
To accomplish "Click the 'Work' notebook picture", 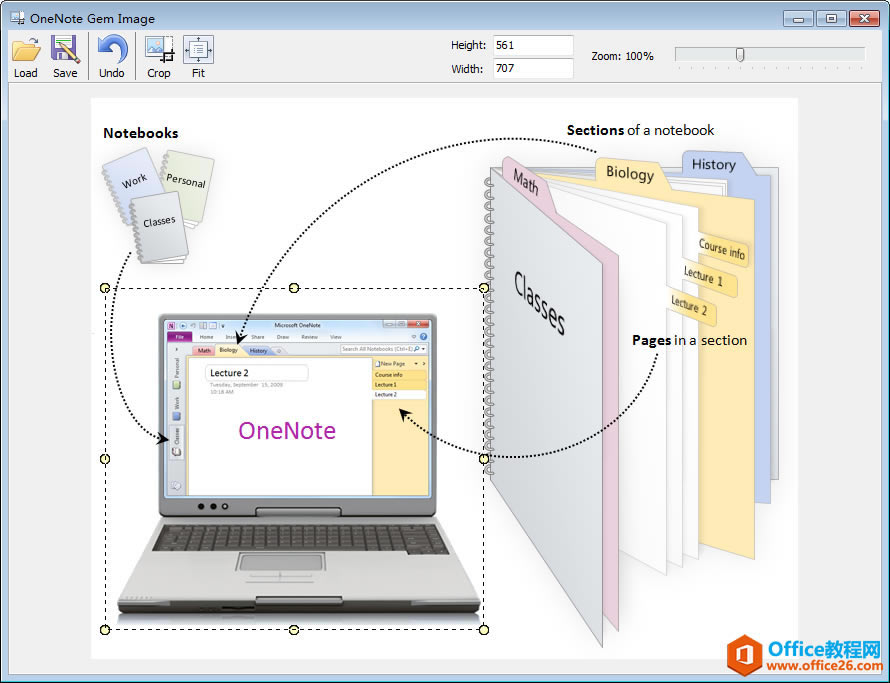I will tap(134, 182).
